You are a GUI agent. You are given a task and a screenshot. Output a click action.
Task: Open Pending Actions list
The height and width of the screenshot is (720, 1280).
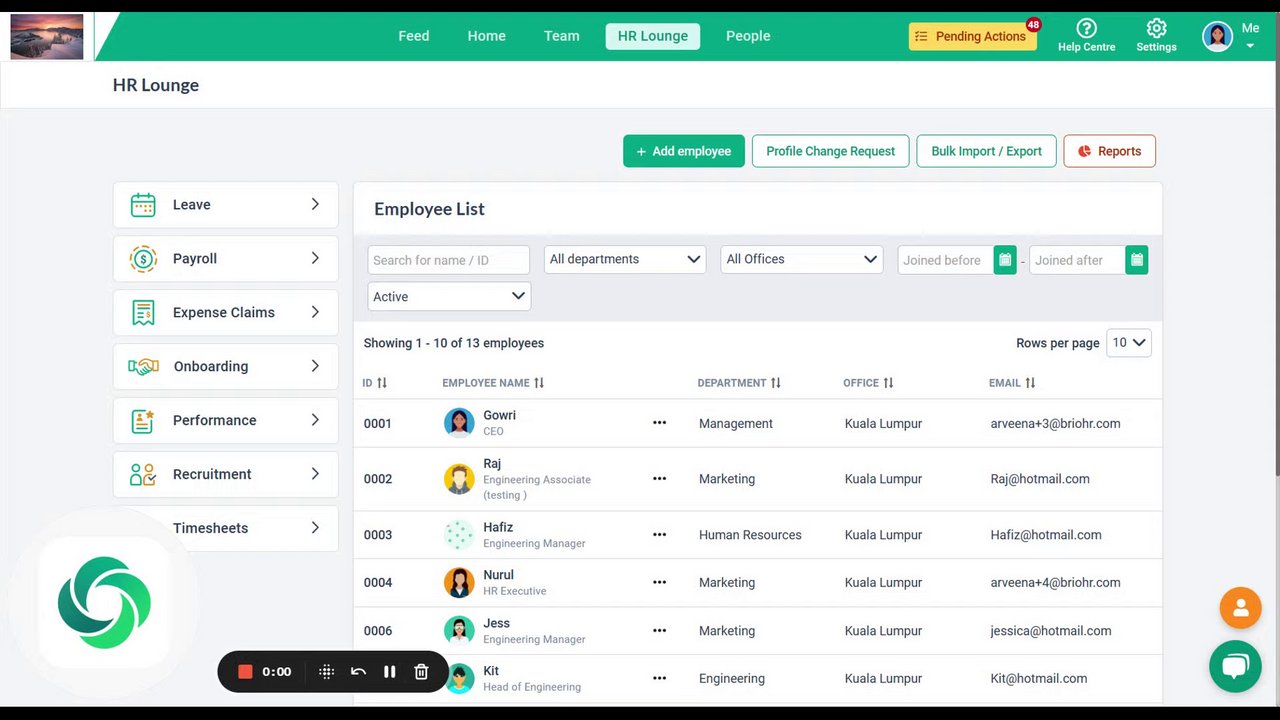(972, 36)
